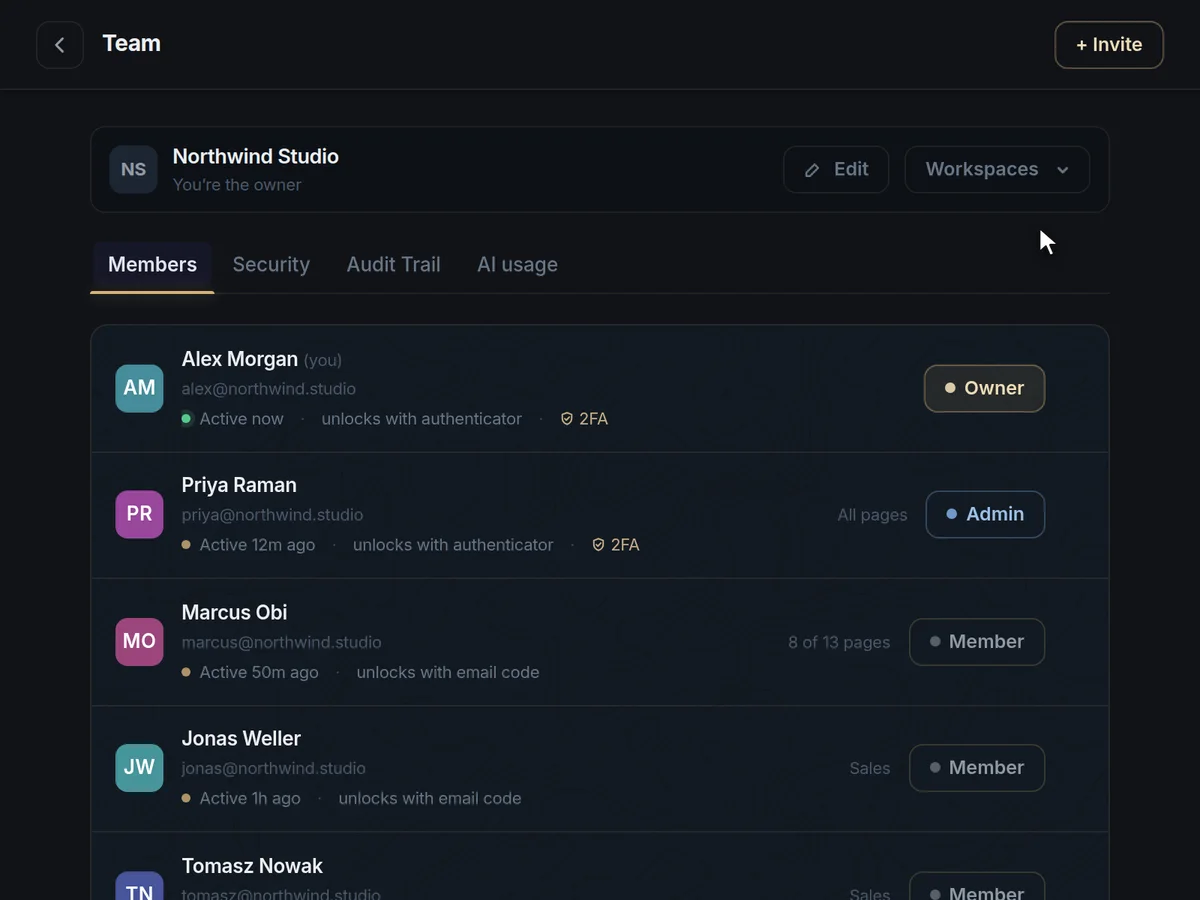The height and width of the screenshot is (900, 1200).
Task: Switch to the Security tab
Action: tap(271, 265)
